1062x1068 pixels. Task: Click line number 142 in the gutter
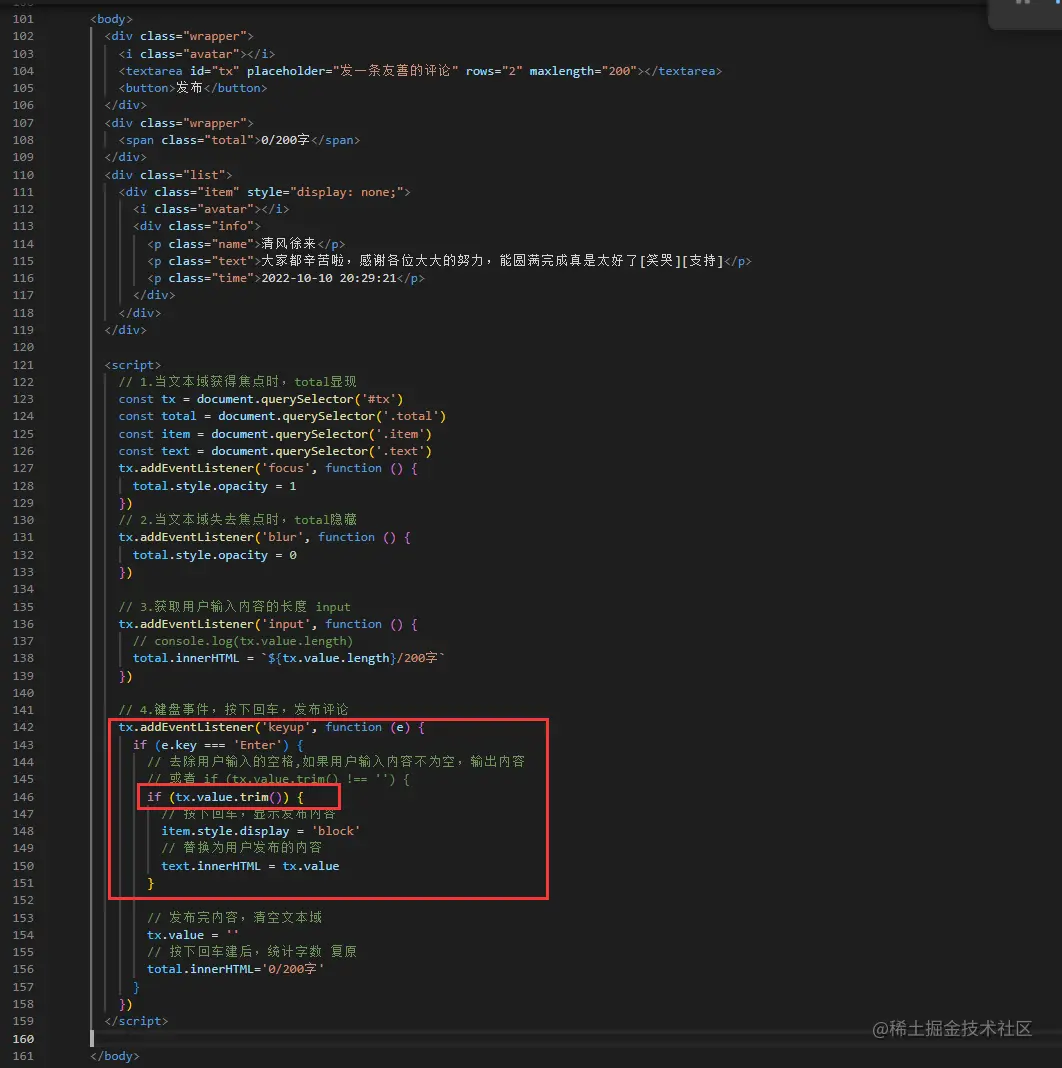point(22,727)
